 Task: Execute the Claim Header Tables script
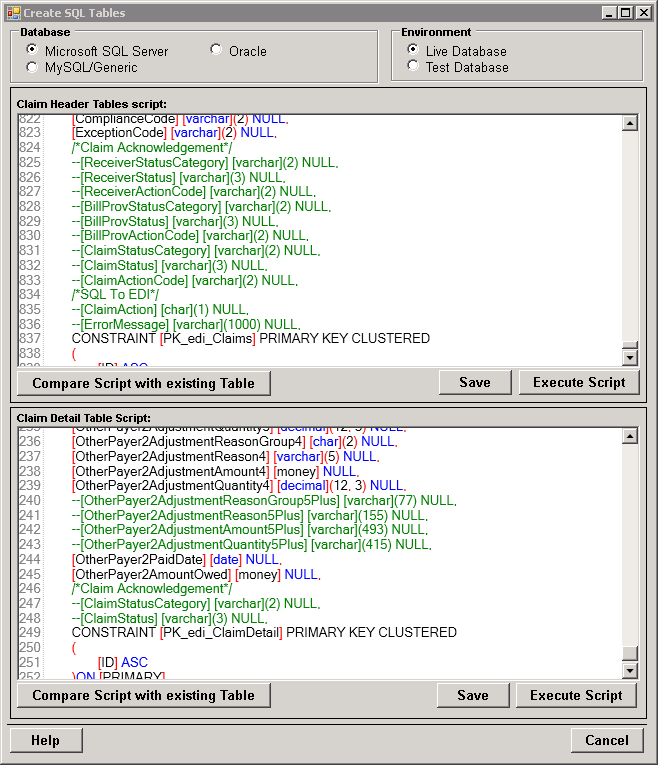(x=579, y=382)
